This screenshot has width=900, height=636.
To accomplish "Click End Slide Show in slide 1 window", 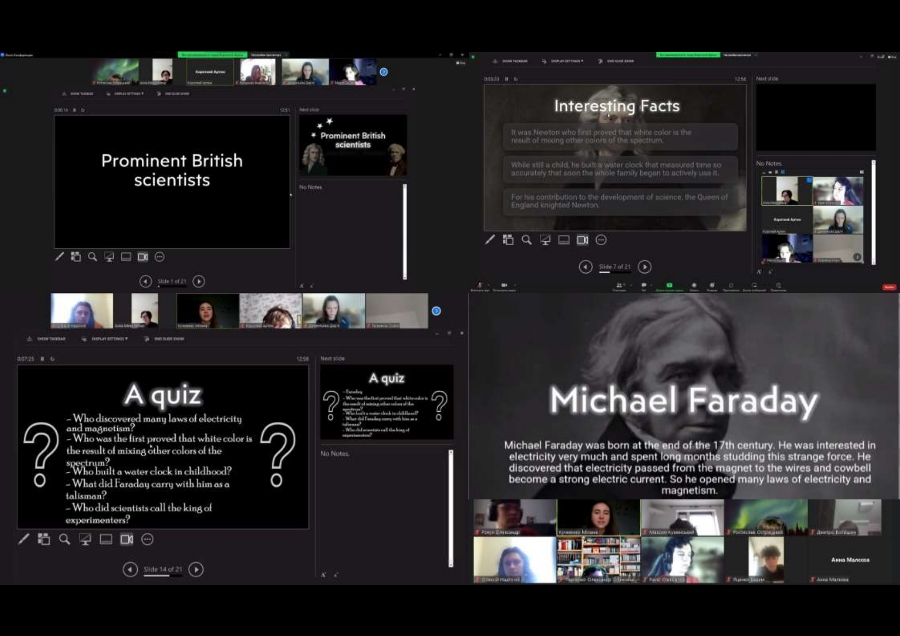I will pyautogui.click(x=173, y=94).
